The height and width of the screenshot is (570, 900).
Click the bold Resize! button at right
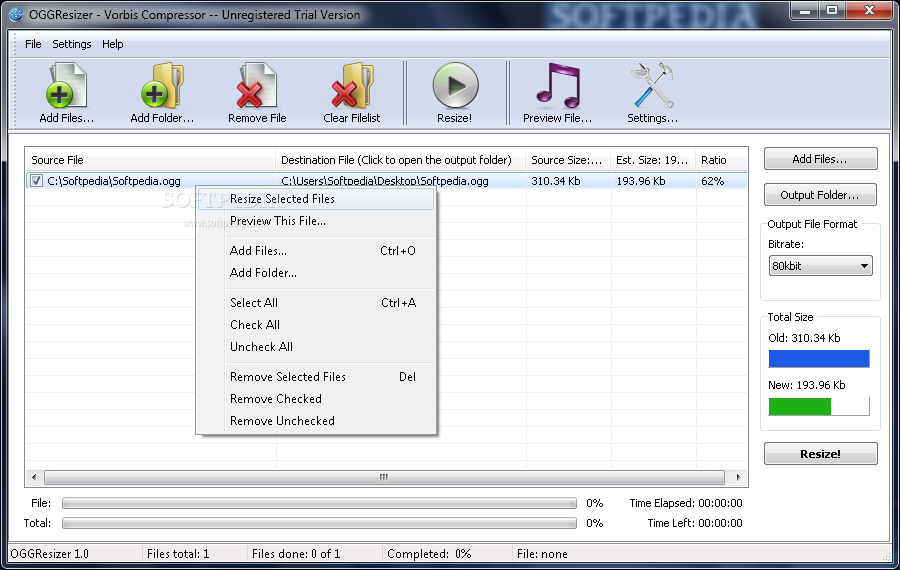820,454
